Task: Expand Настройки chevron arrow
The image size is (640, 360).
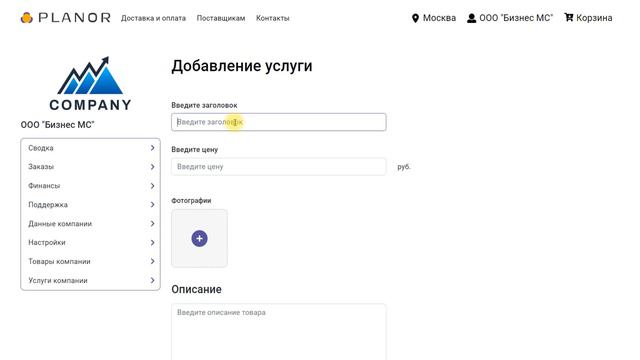Action: [152, 242]
